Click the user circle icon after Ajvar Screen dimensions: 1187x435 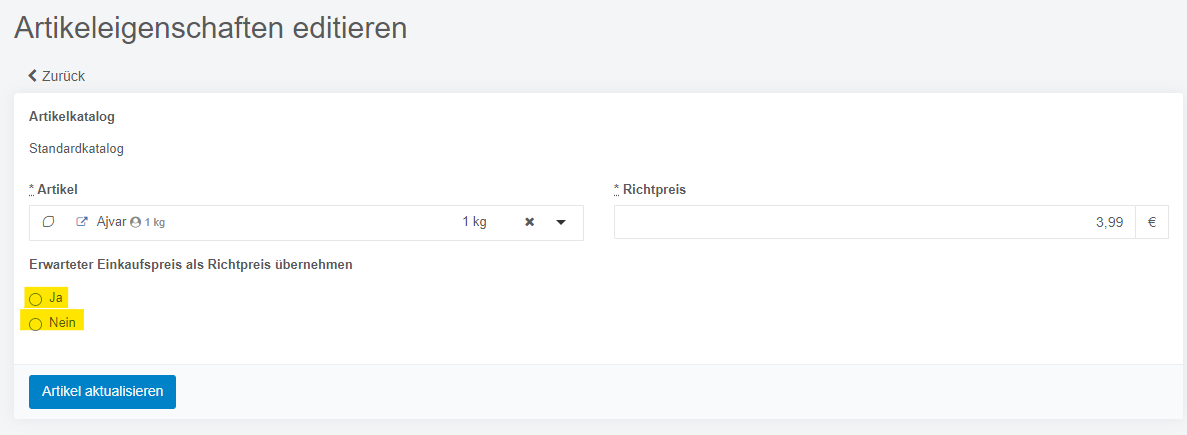pos(136,222)
